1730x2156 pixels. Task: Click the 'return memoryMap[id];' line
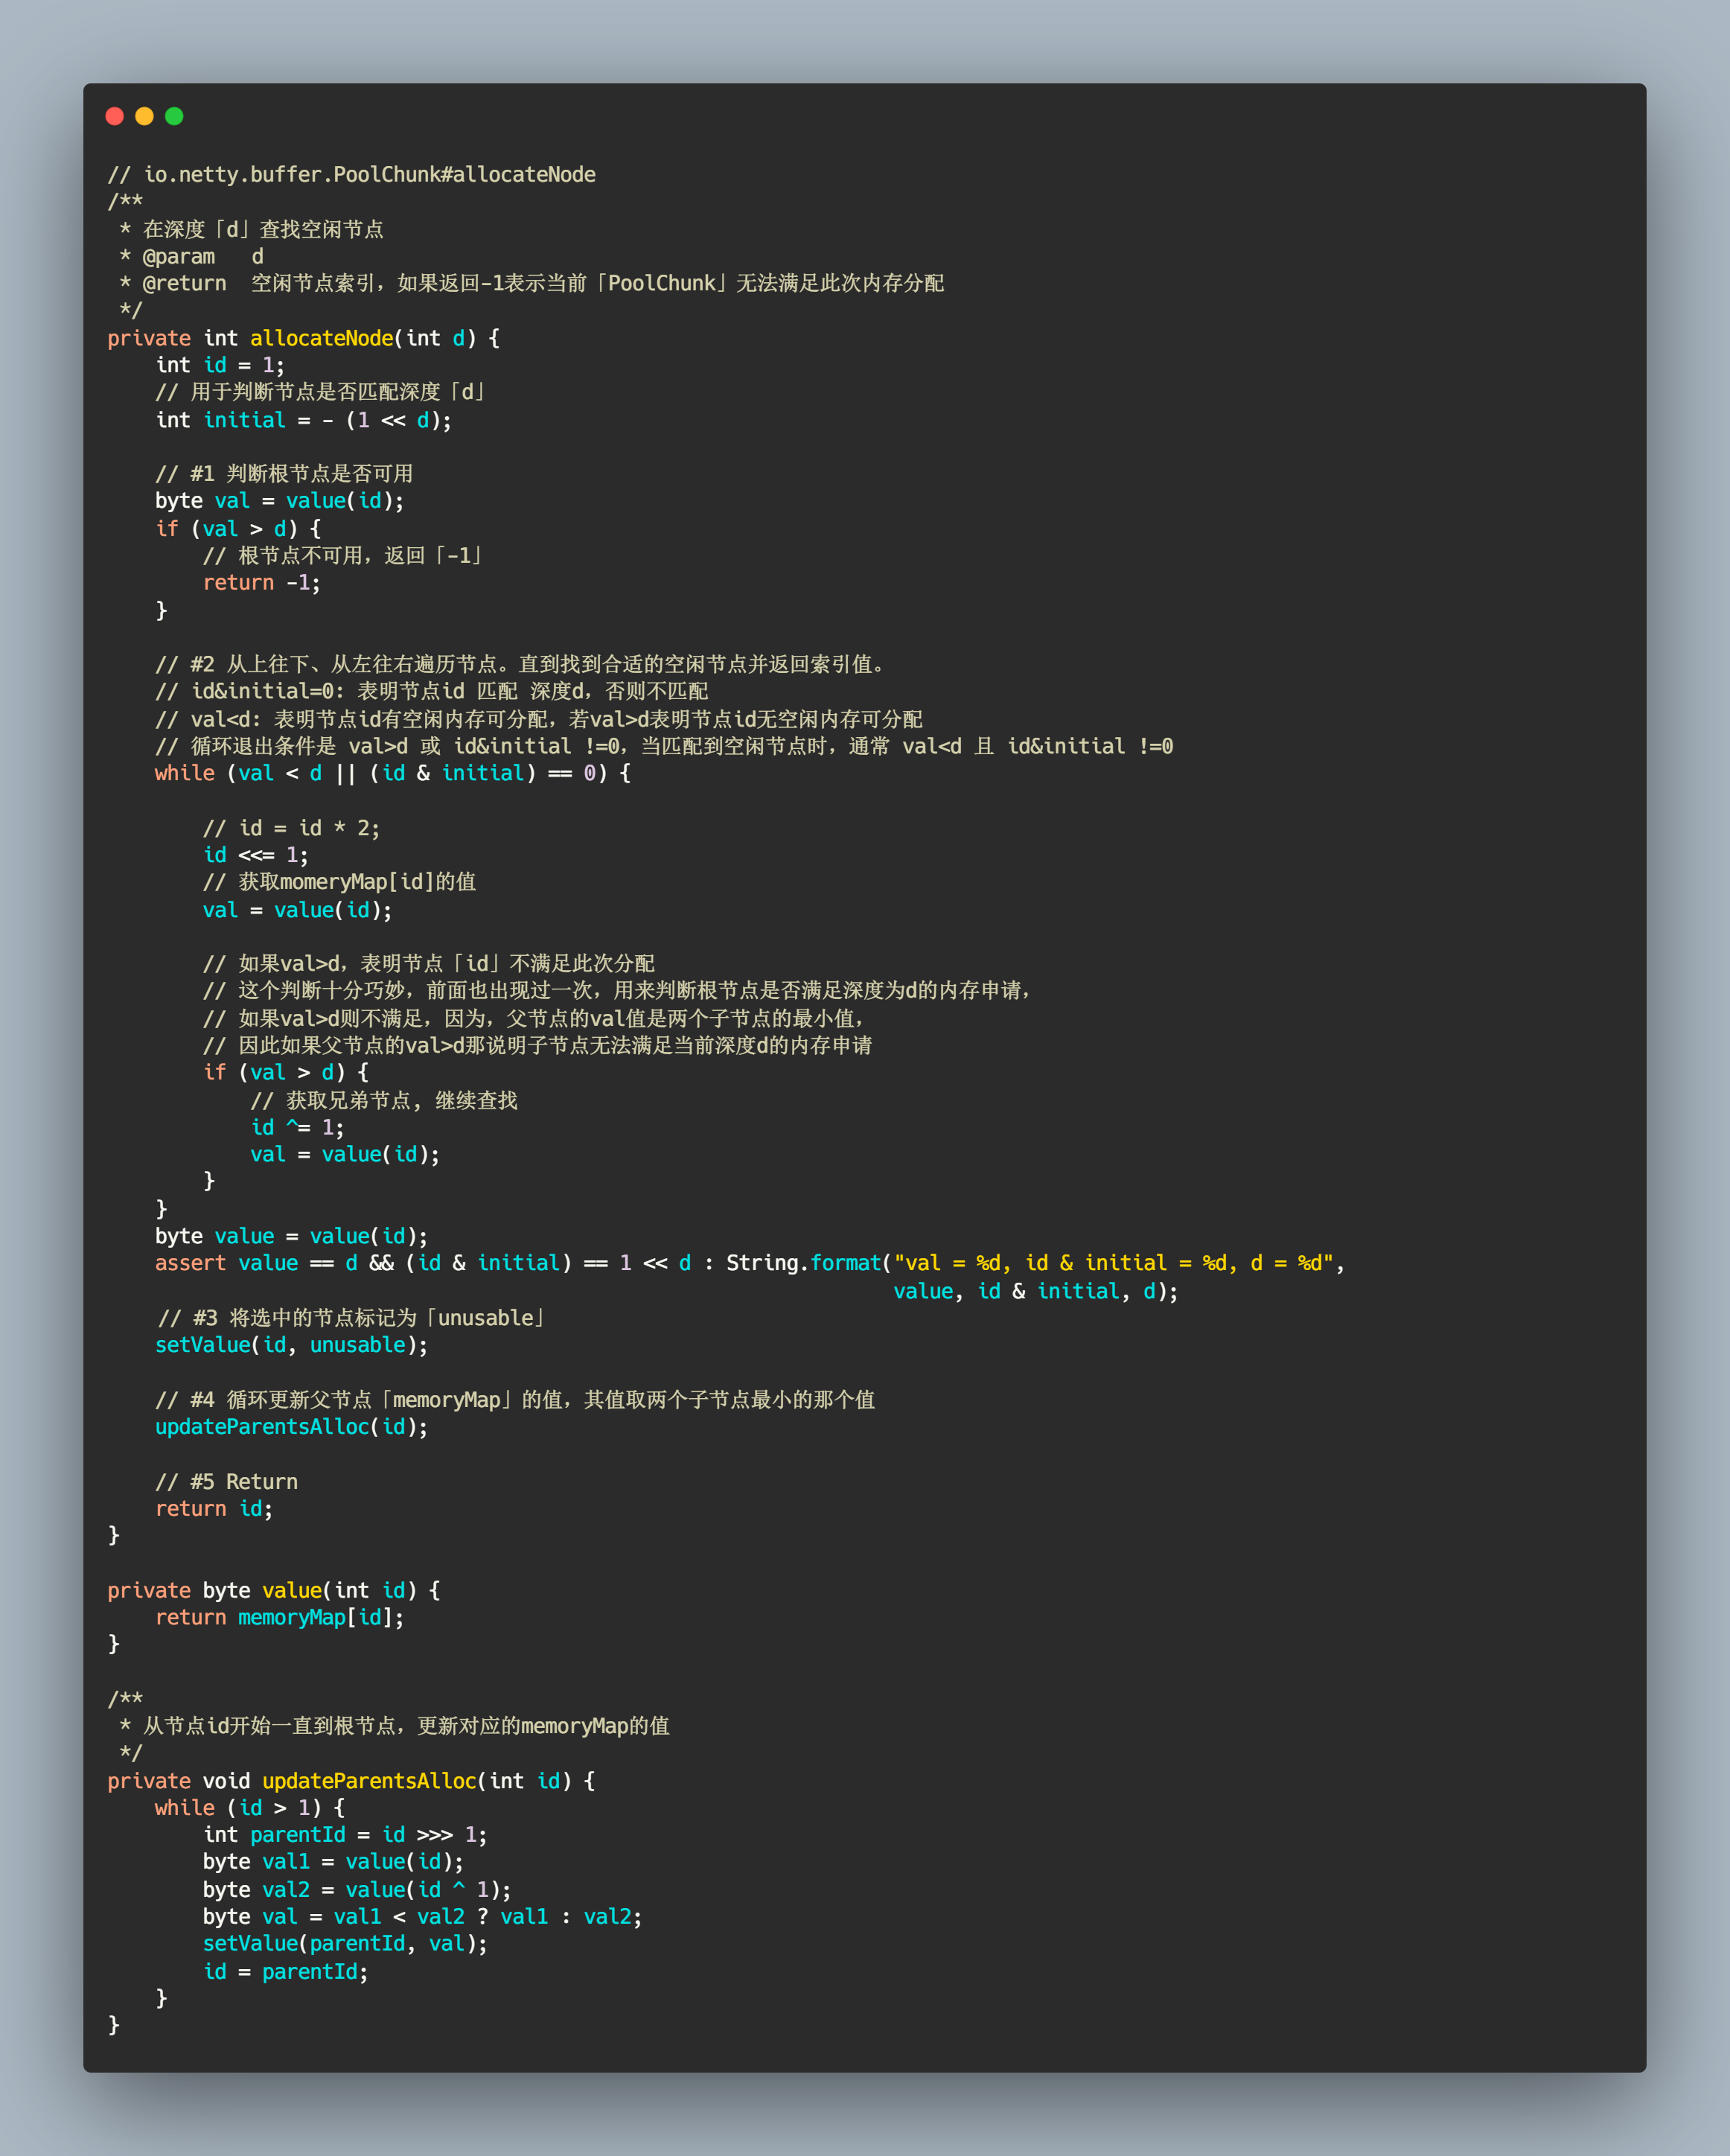coord(279,1617)
